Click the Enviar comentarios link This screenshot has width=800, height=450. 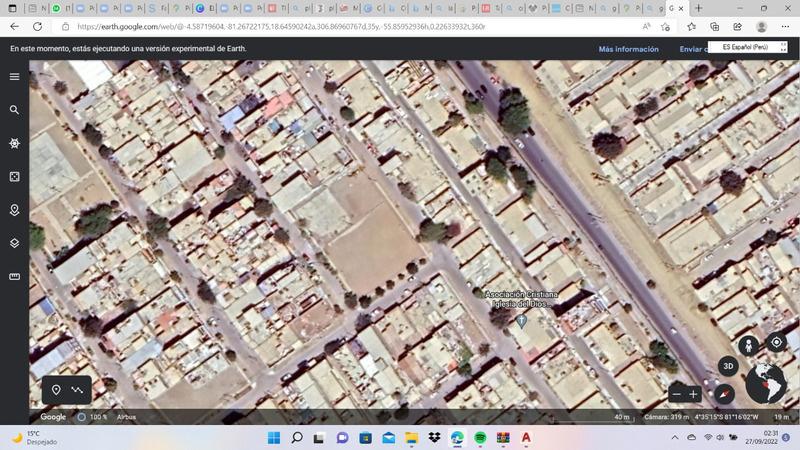[693, 49]
